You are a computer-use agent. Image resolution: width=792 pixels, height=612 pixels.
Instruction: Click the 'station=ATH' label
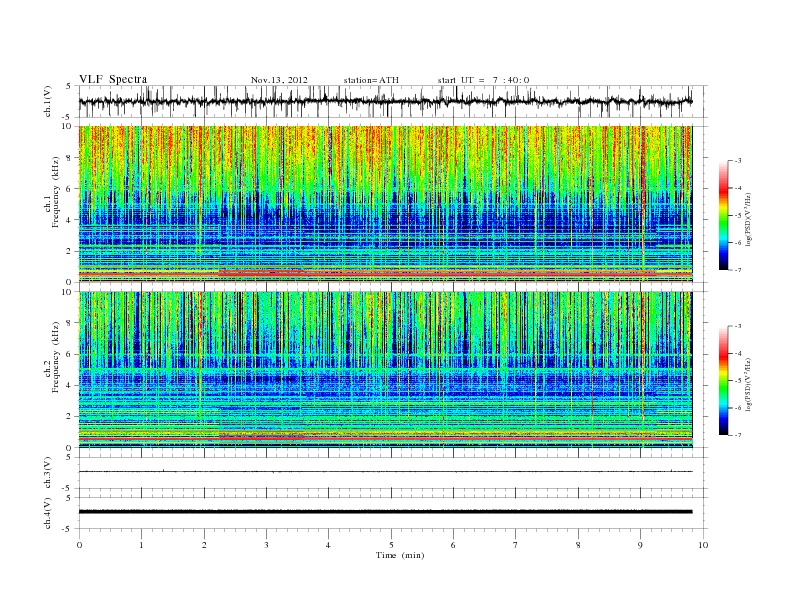pos(371,80)
